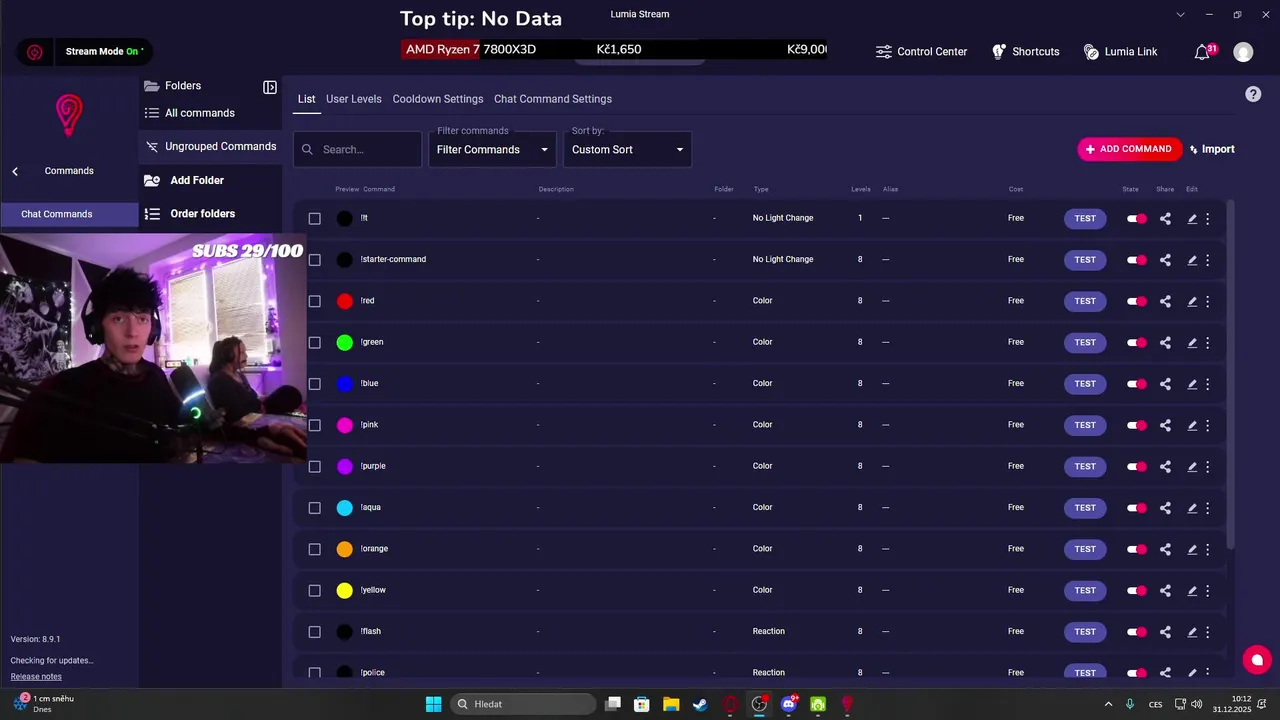The height and width of the screenshot is (720, 1280).
Task: Click the Windows taskbar search box
Action: (524, 704)
